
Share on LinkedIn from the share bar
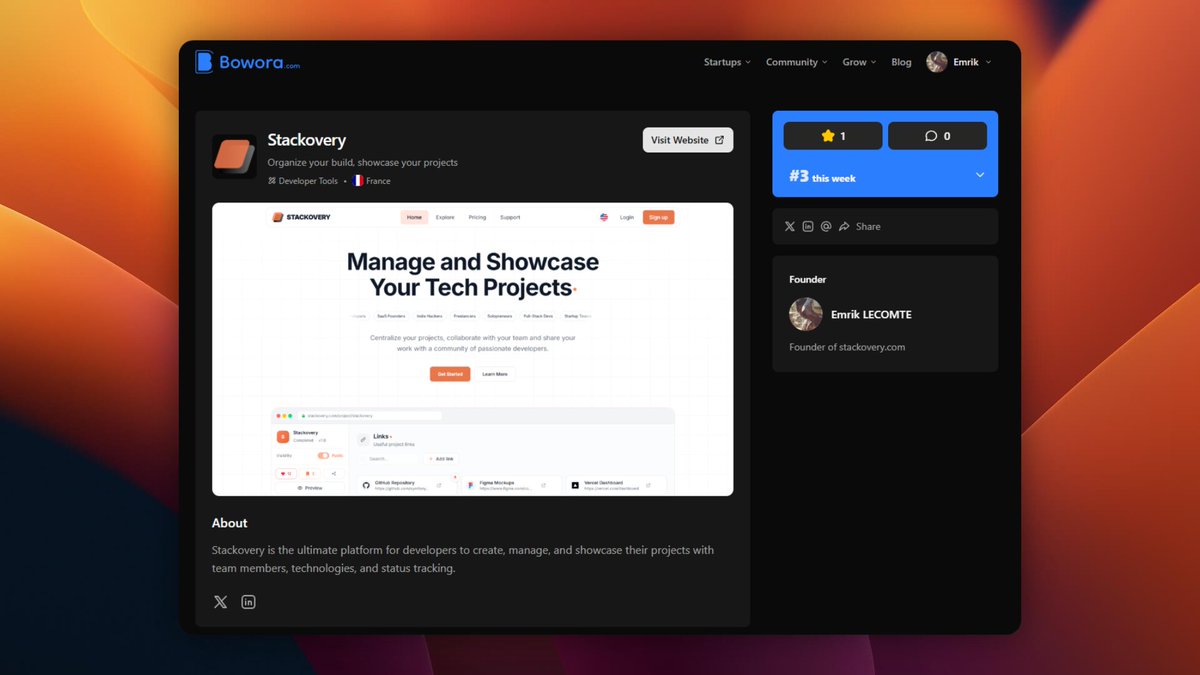point(808,227)
